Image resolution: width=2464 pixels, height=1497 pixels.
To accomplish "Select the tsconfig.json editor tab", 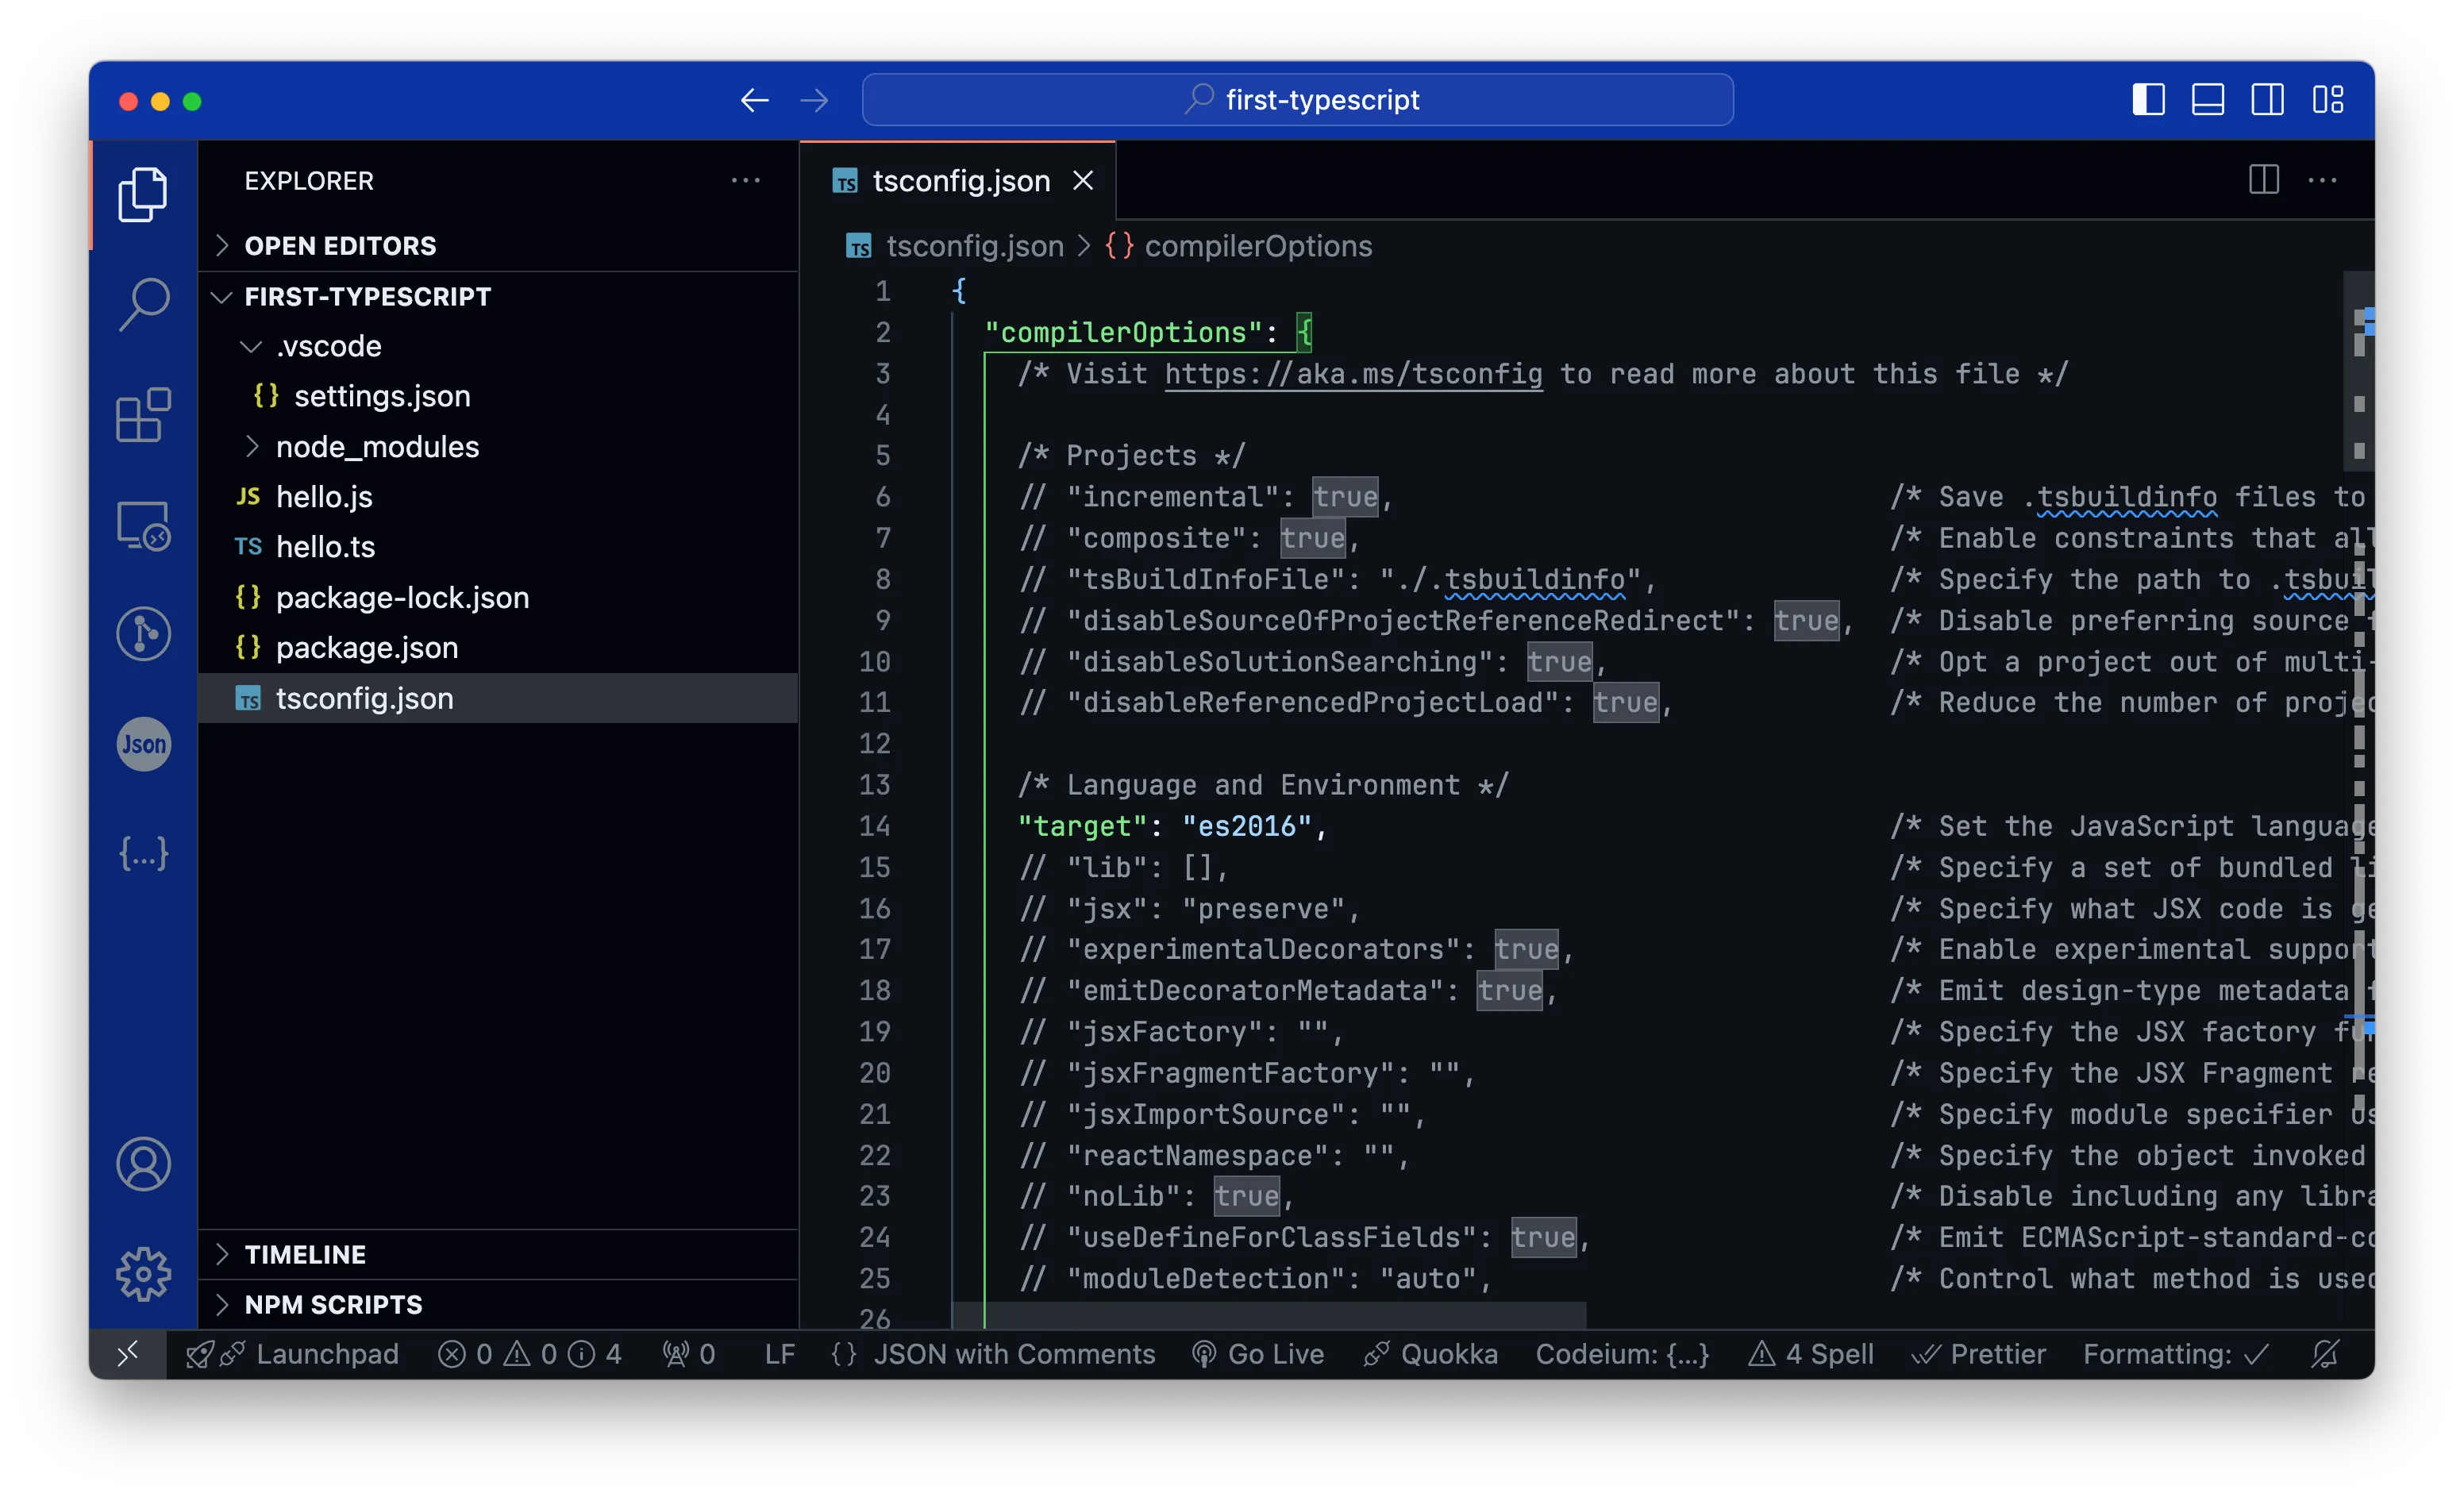I will (x=958, y=181).
